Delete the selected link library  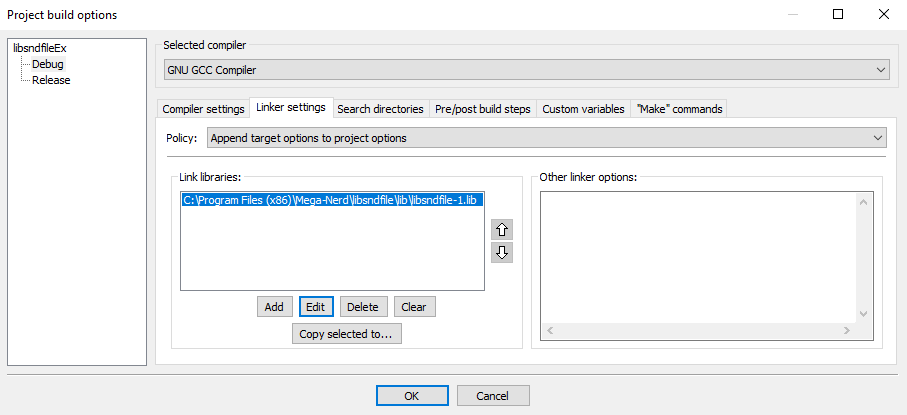tap(362, 307)
